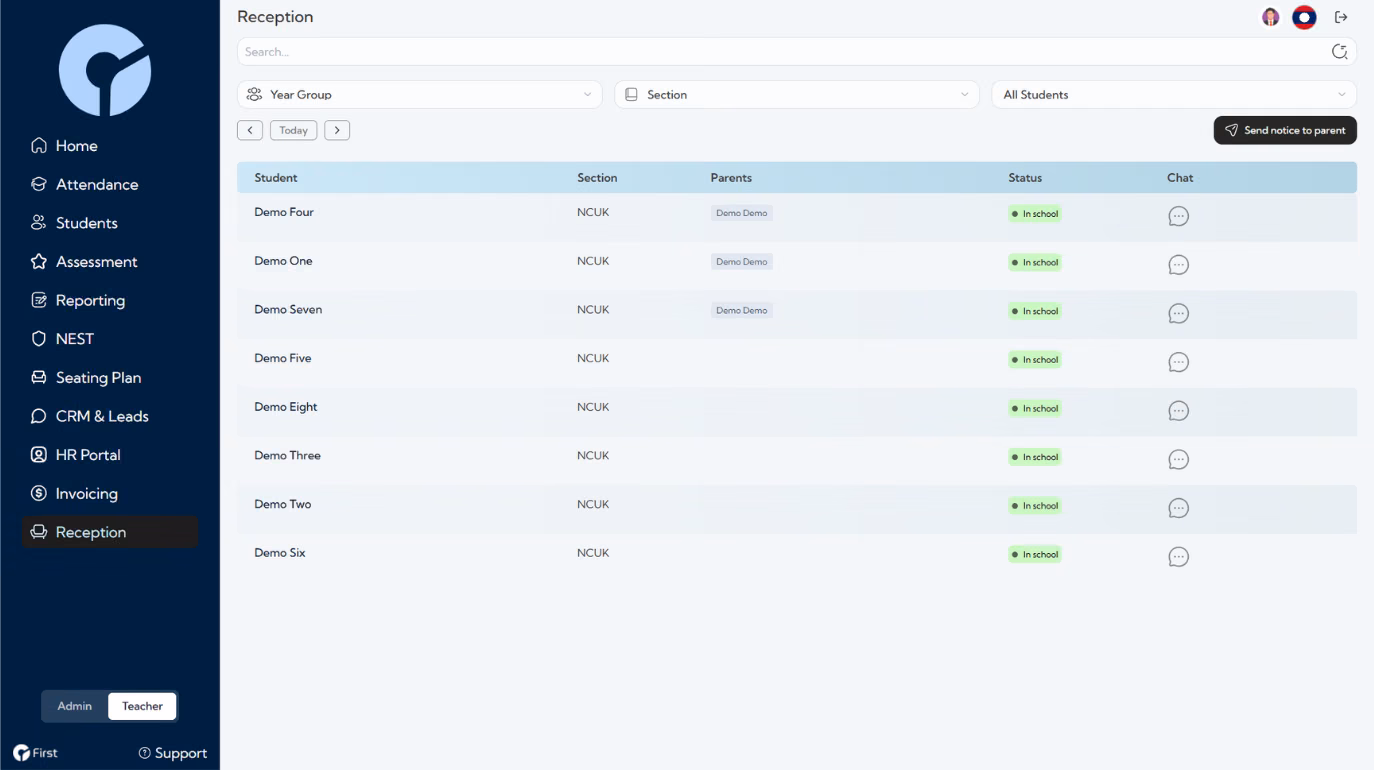Viewport: 1374px width, 770px height.
Task: Select Reception in the sidebar
Action: point(110,532)
